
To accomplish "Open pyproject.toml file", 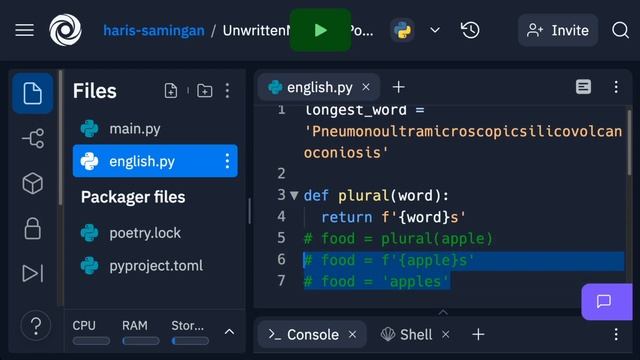I will [x=155, y=266].
